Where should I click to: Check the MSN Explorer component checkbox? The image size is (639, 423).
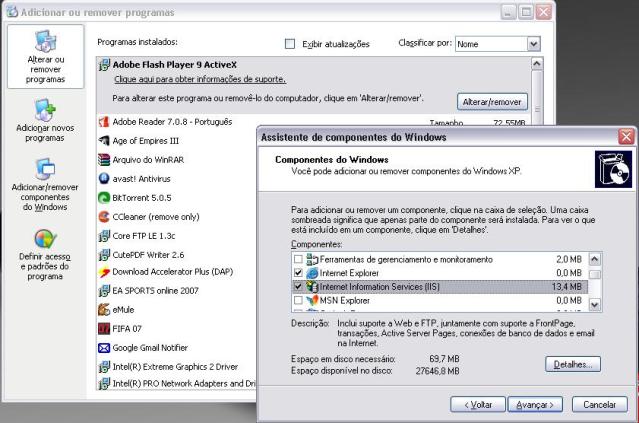pos(297,300)
